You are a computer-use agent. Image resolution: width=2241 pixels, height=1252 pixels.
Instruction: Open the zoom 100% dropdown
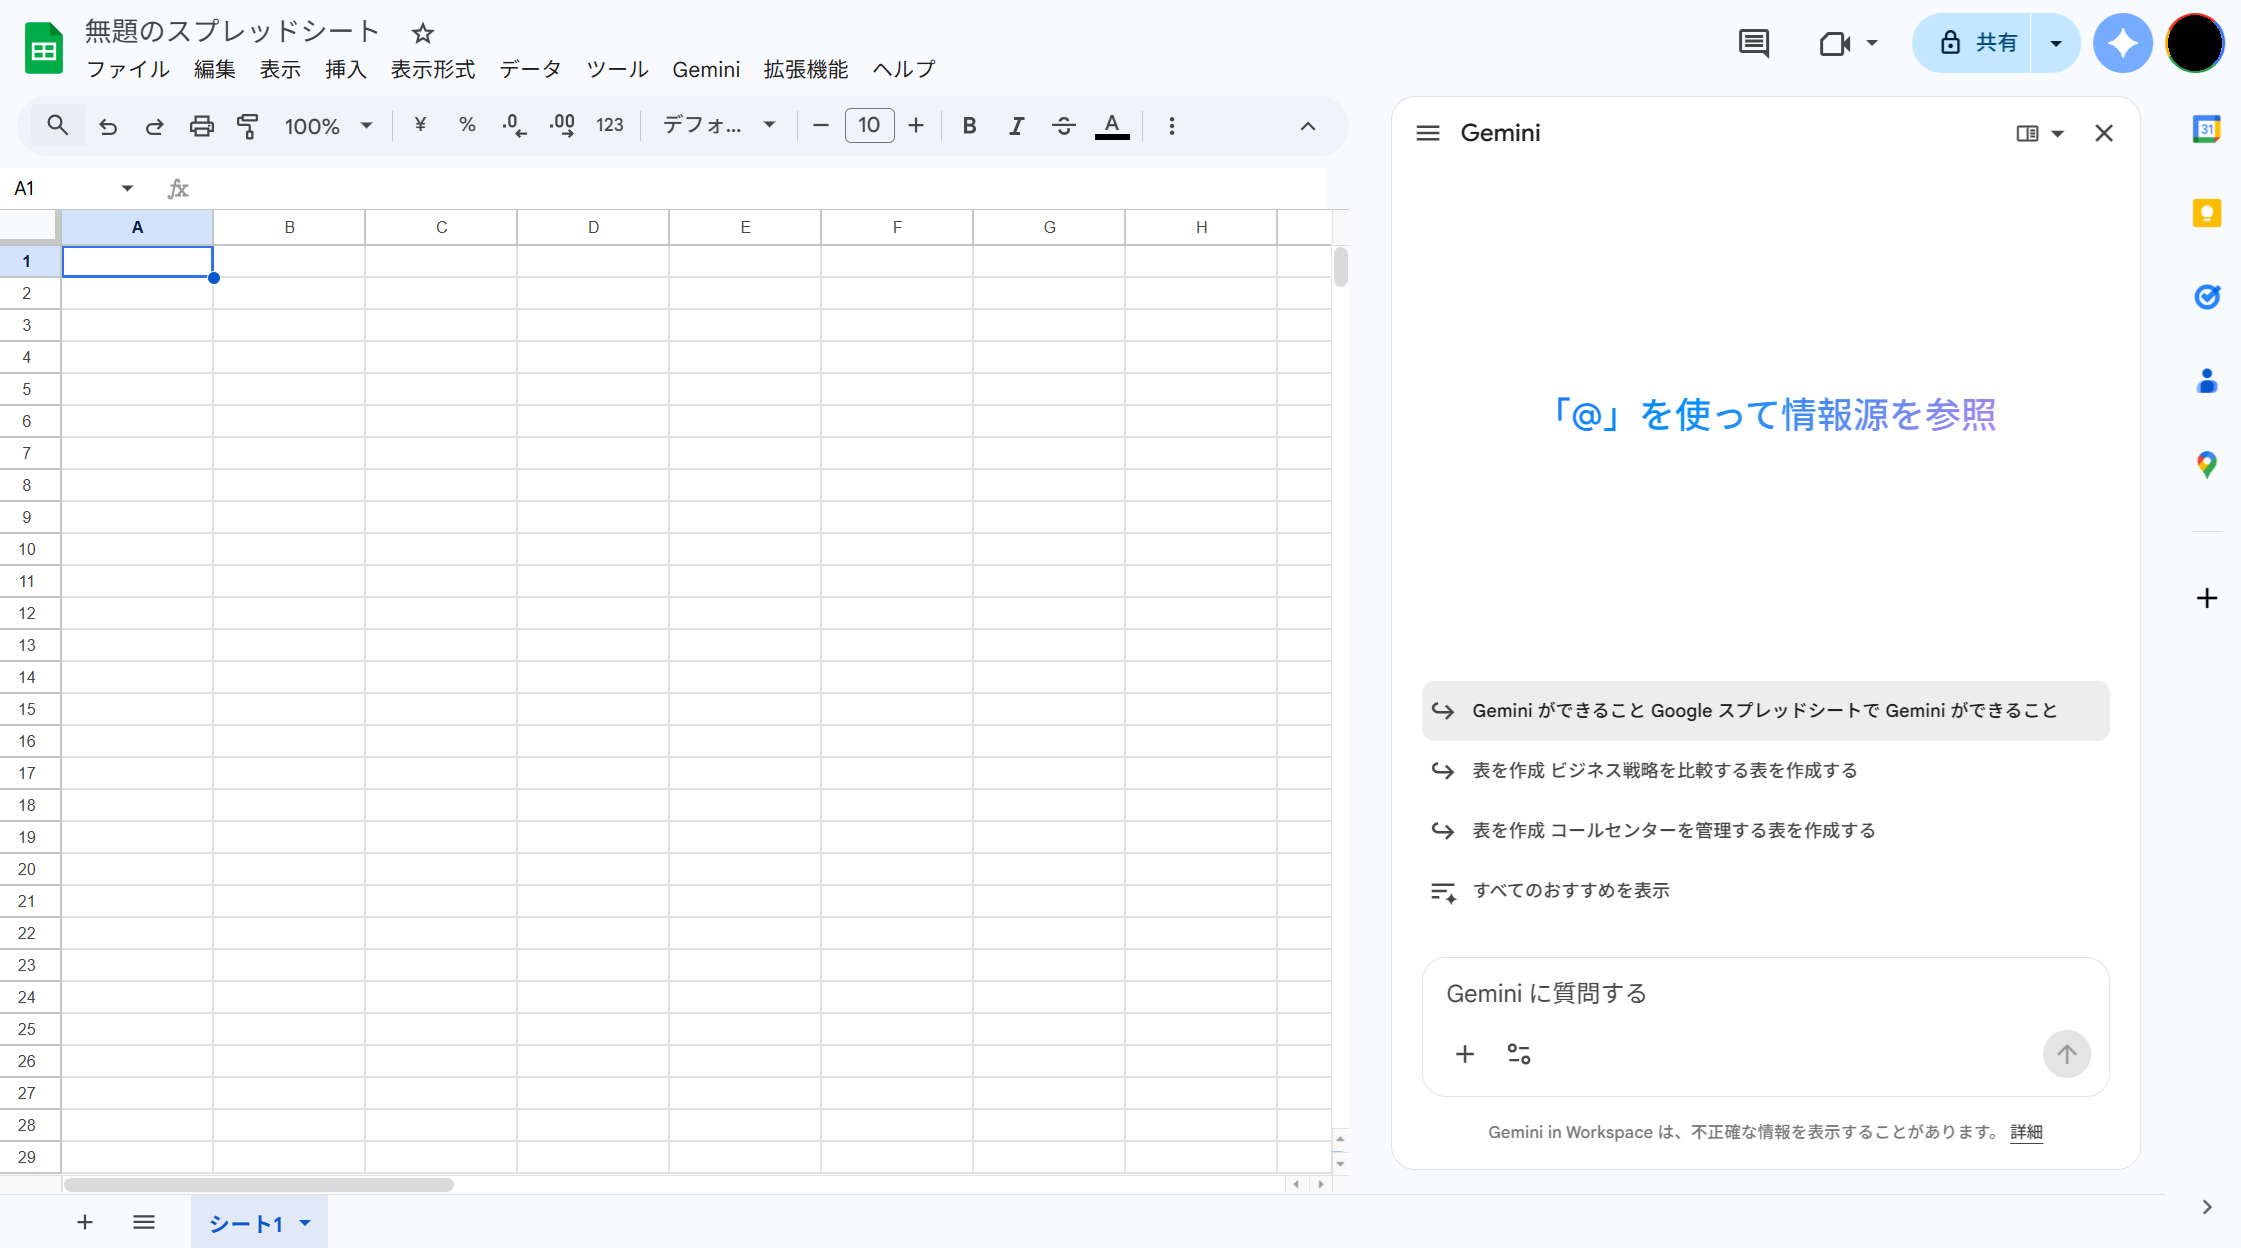[328, 126]
